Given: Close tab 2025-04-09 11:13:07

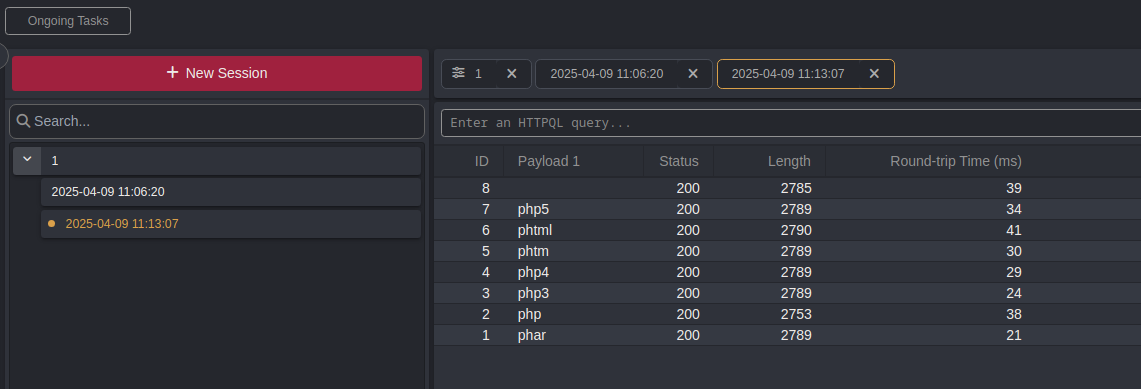Looking at the screenshot, I should point(875,73).
